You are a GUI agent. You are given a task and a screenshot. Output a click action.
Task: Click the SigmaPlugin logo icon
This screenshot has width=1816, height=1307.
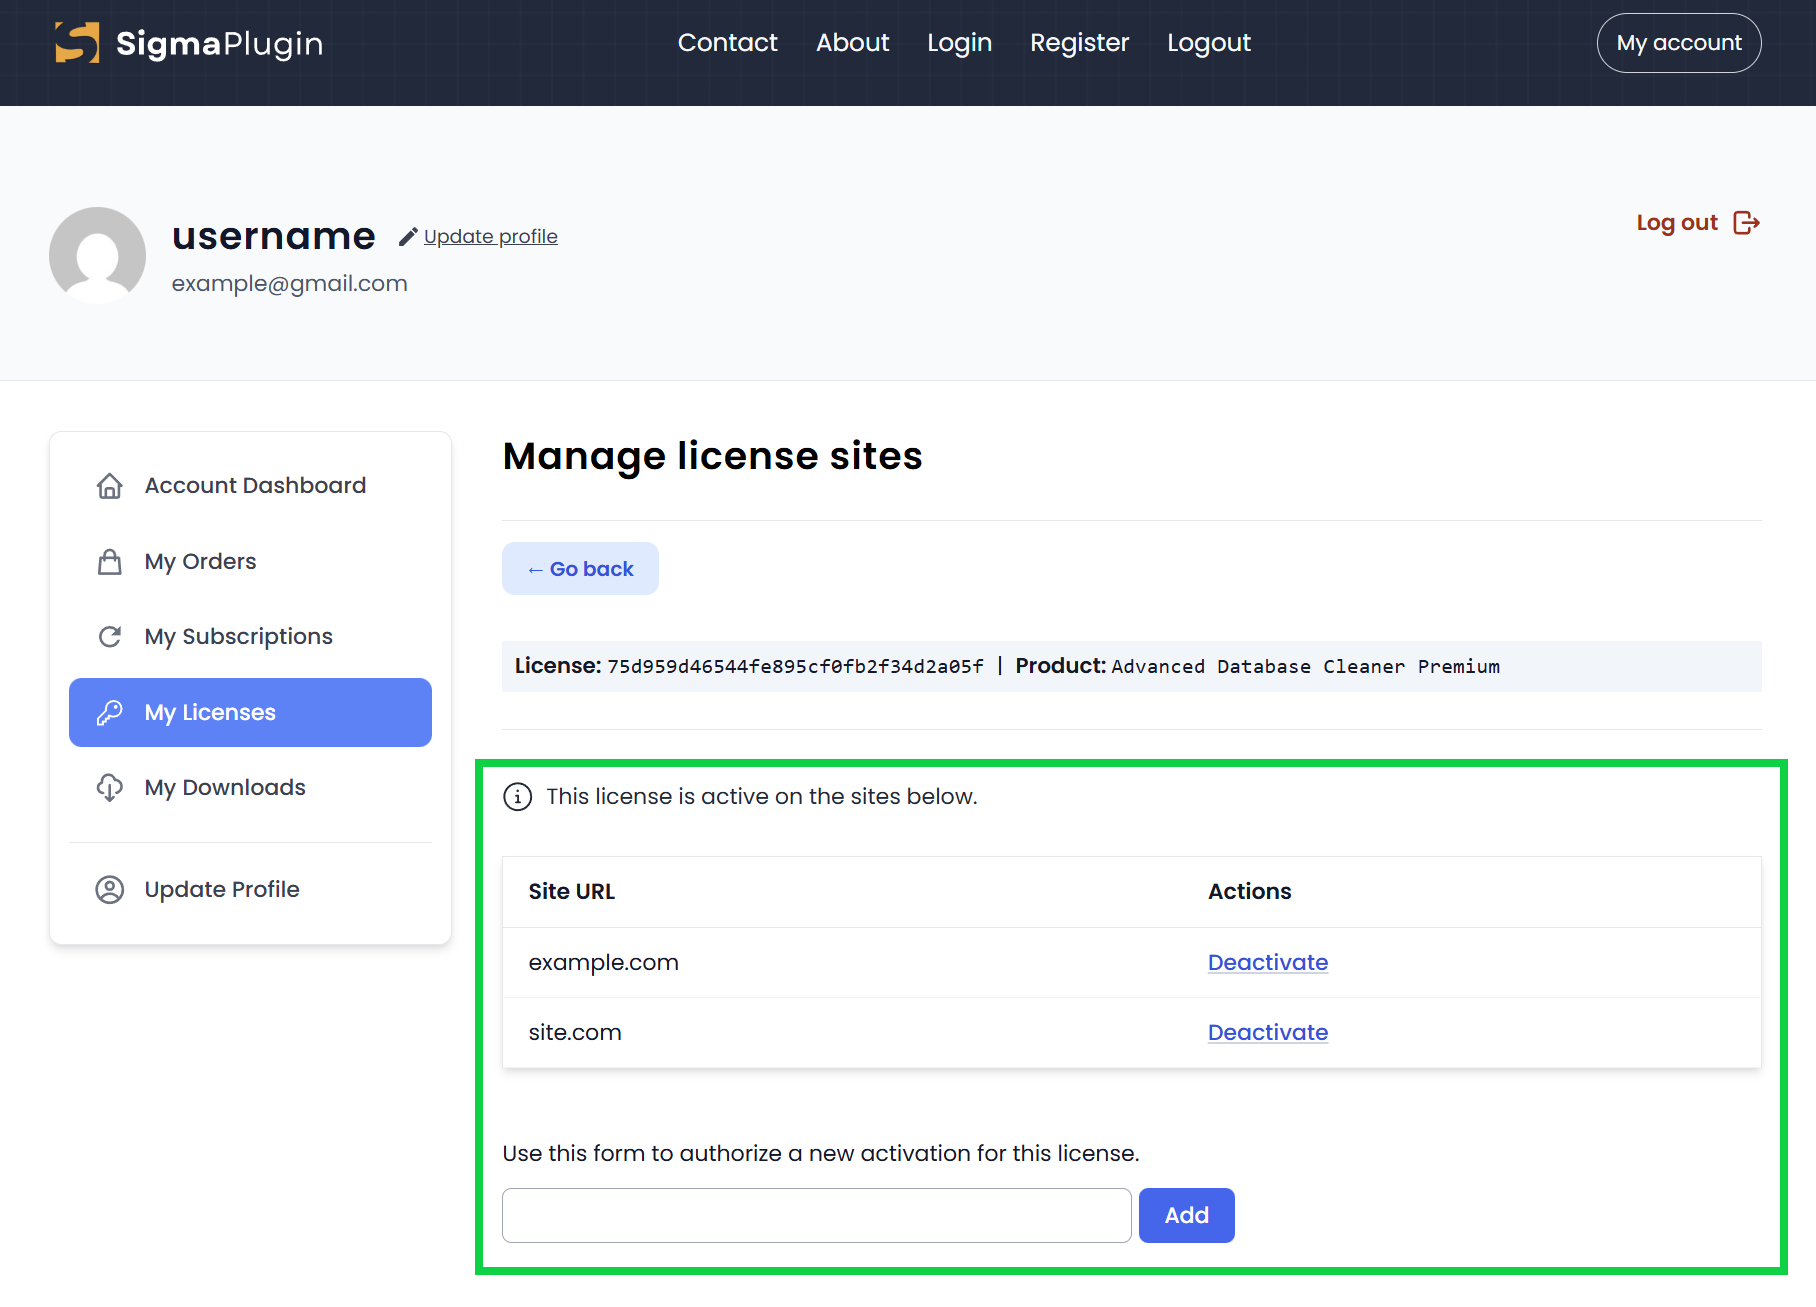click(77, 43)
